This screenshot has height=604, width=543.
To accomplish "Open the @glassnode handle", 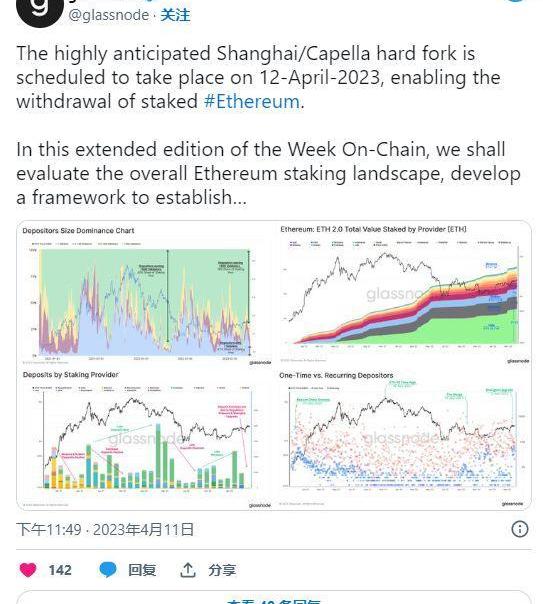I will (109, 15).
